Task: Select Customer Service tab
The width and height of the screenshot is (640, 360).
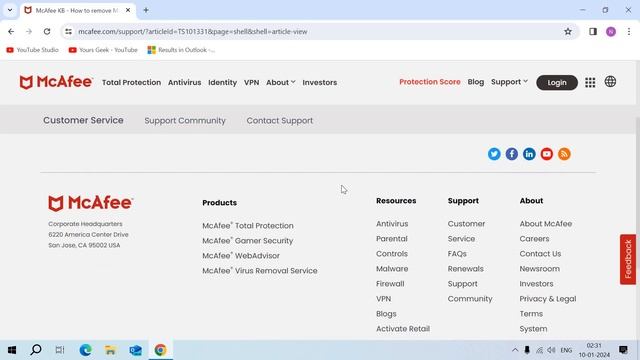Action: click(x=83, y=120)
